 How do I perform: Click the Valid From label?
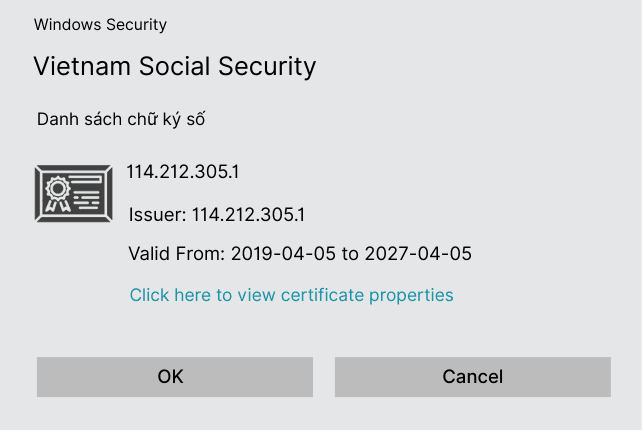(177, 254)
